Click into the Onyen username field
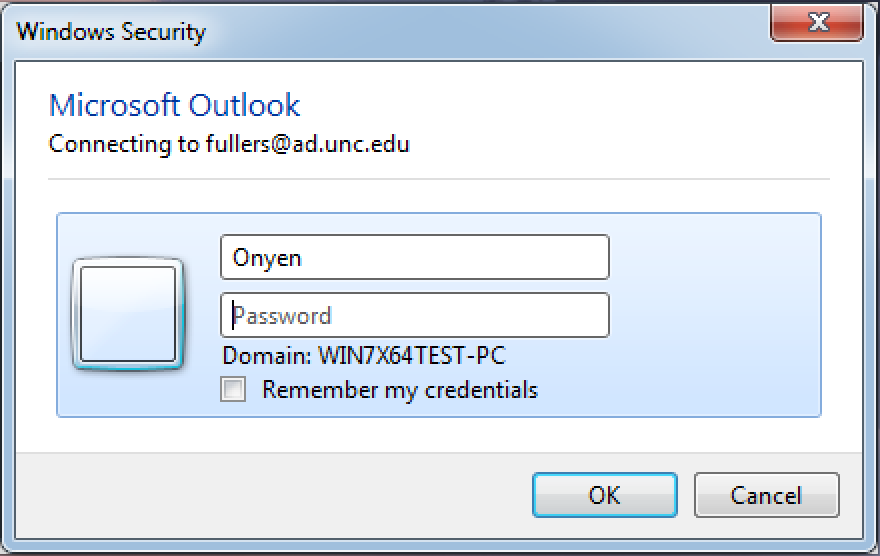The image size is (880, 556). 415,257
